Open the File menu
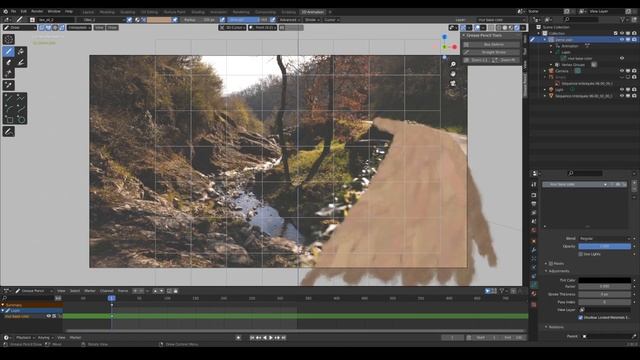 pyautogui.click(x=13, y=11)
